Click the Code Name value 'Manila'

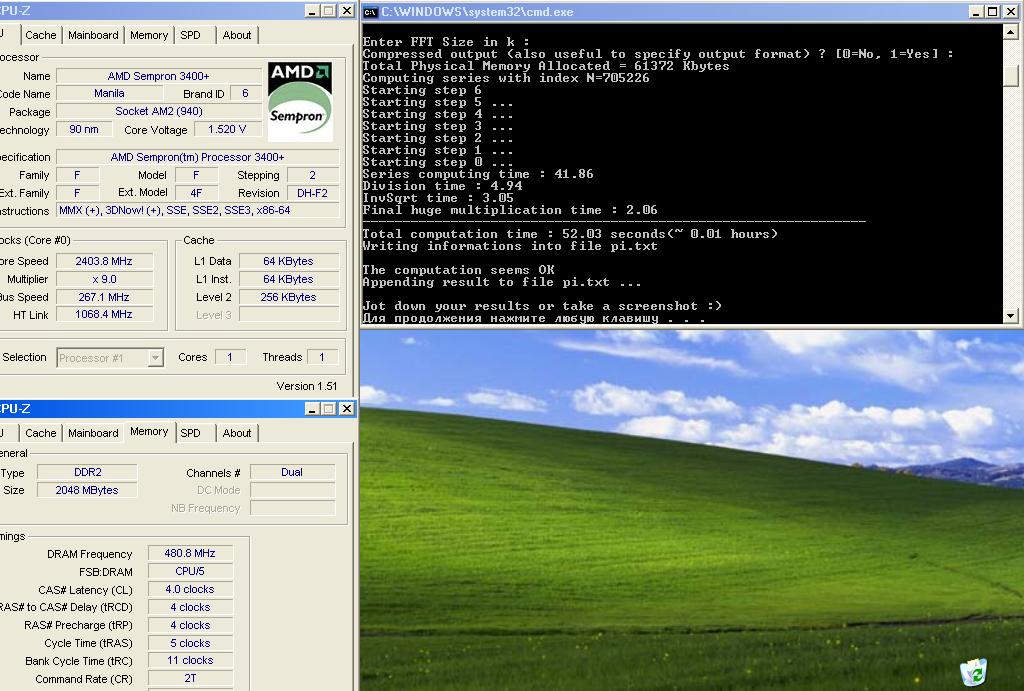click(x=109, y=93)
